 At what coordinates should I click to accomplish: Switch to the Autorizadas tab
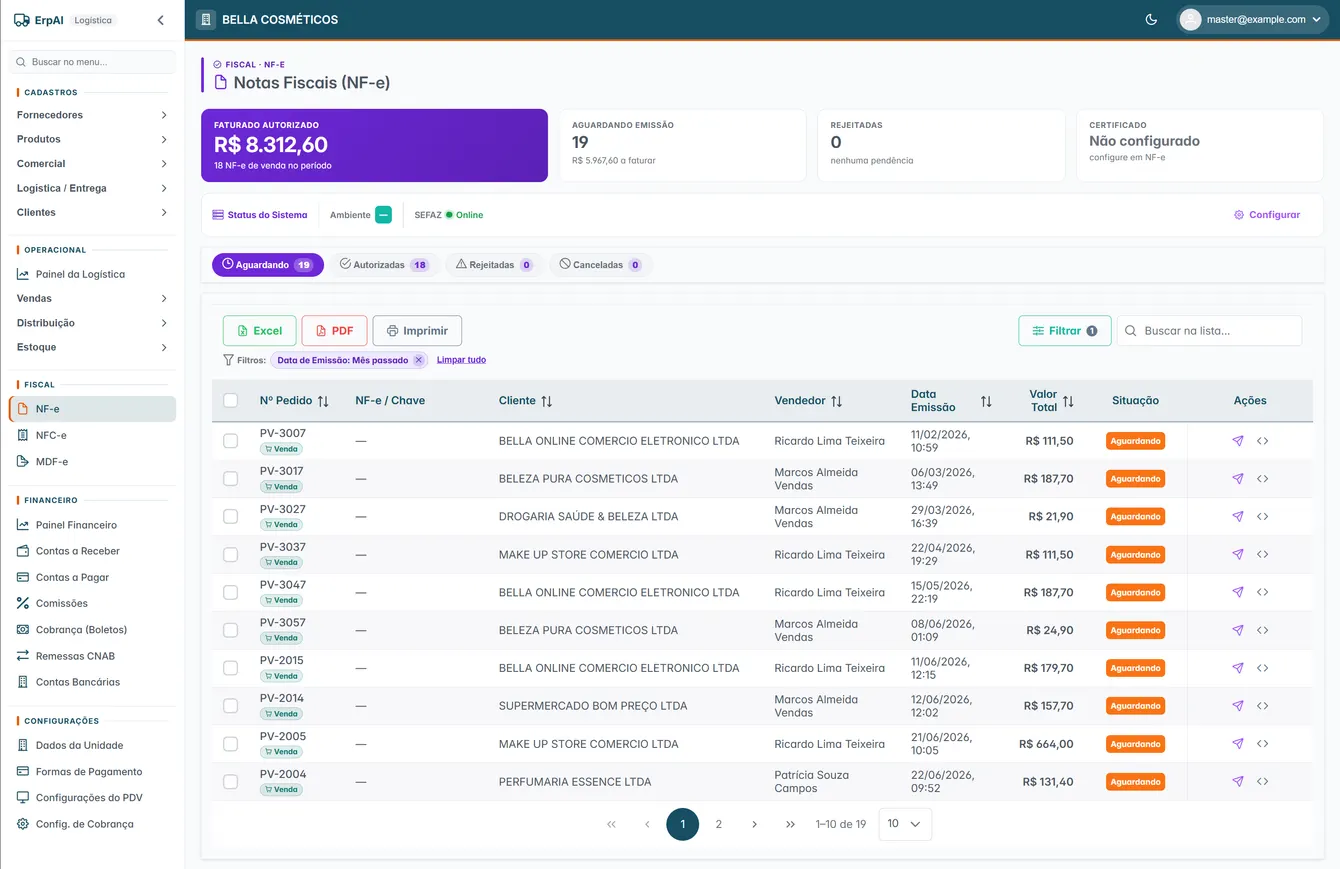(x=385, y=265)
